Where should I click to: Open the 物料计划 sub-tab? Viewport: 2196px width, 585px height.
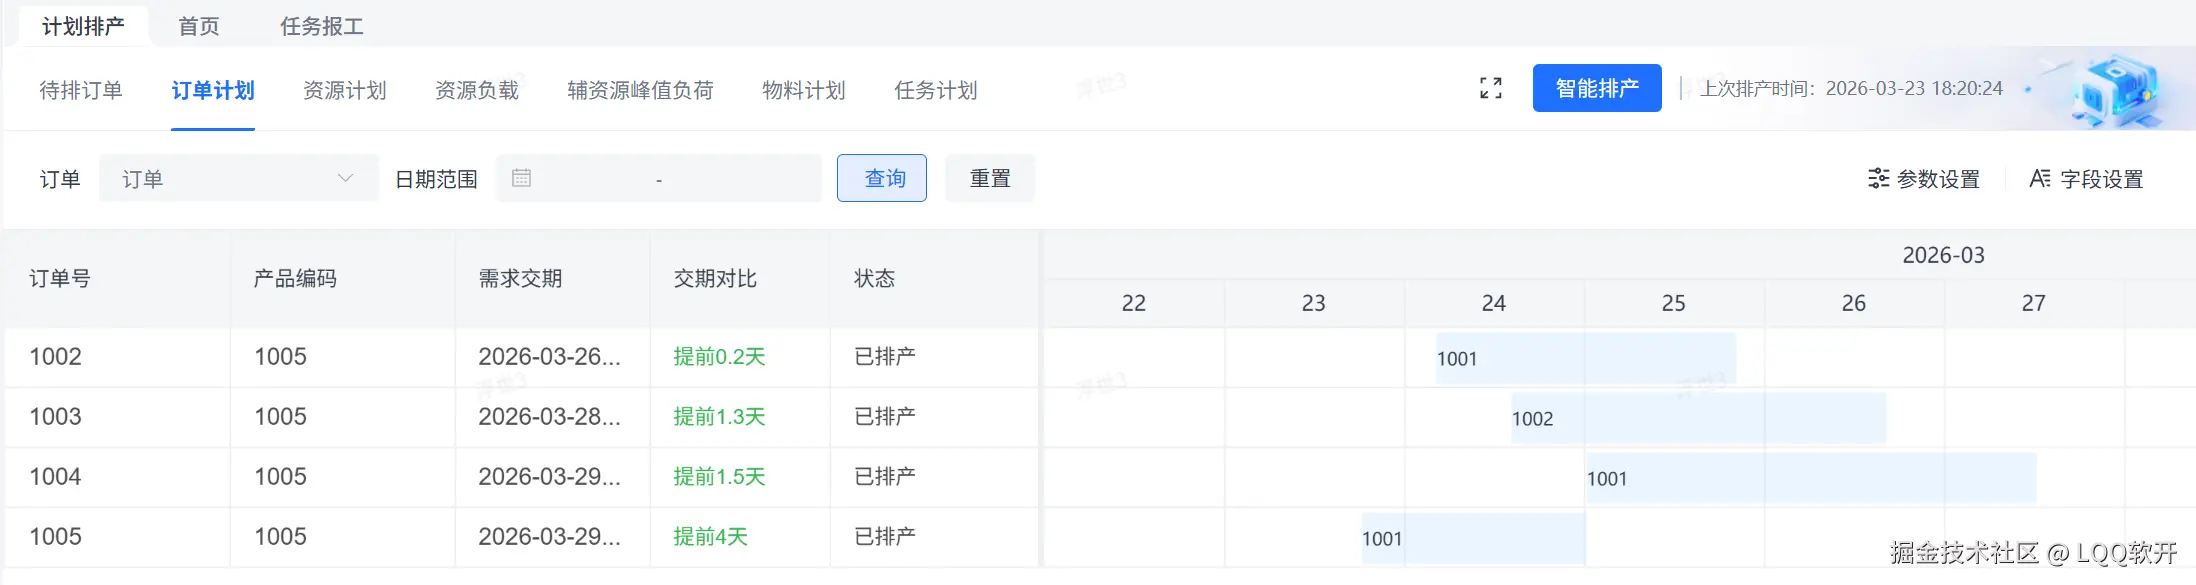pos(803,91)
